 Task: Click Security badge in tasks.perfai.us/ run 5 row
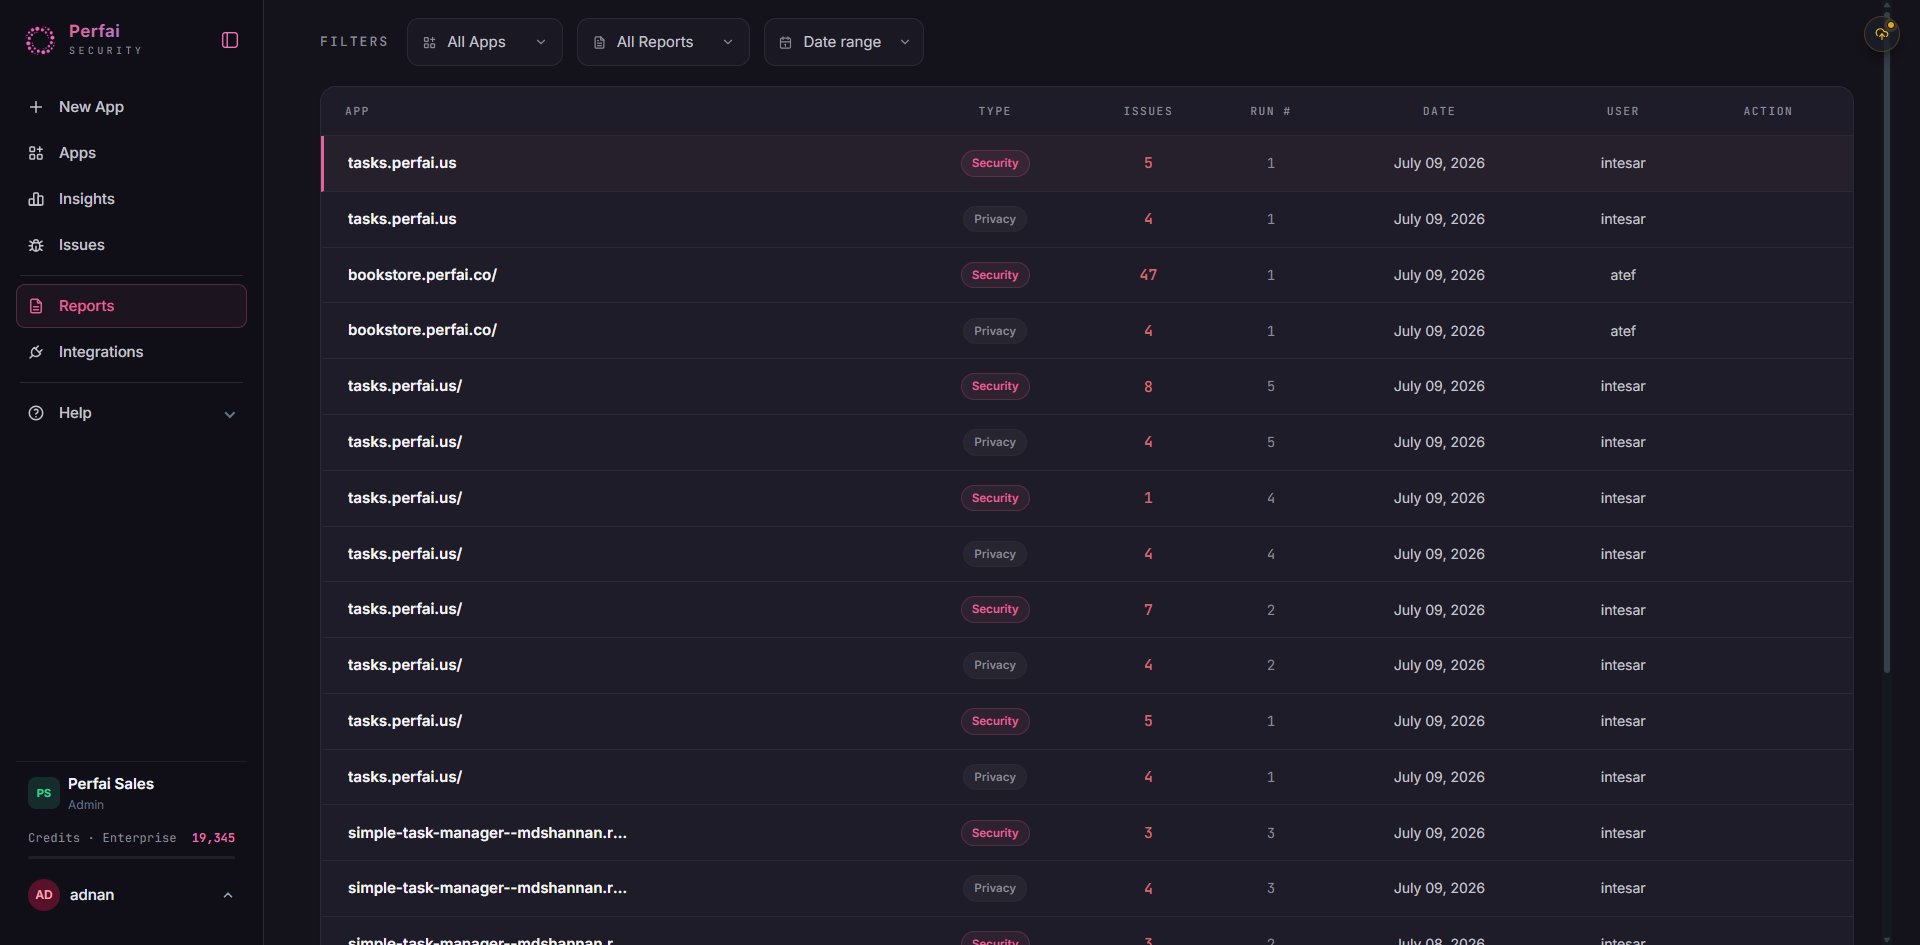(995, 386)
